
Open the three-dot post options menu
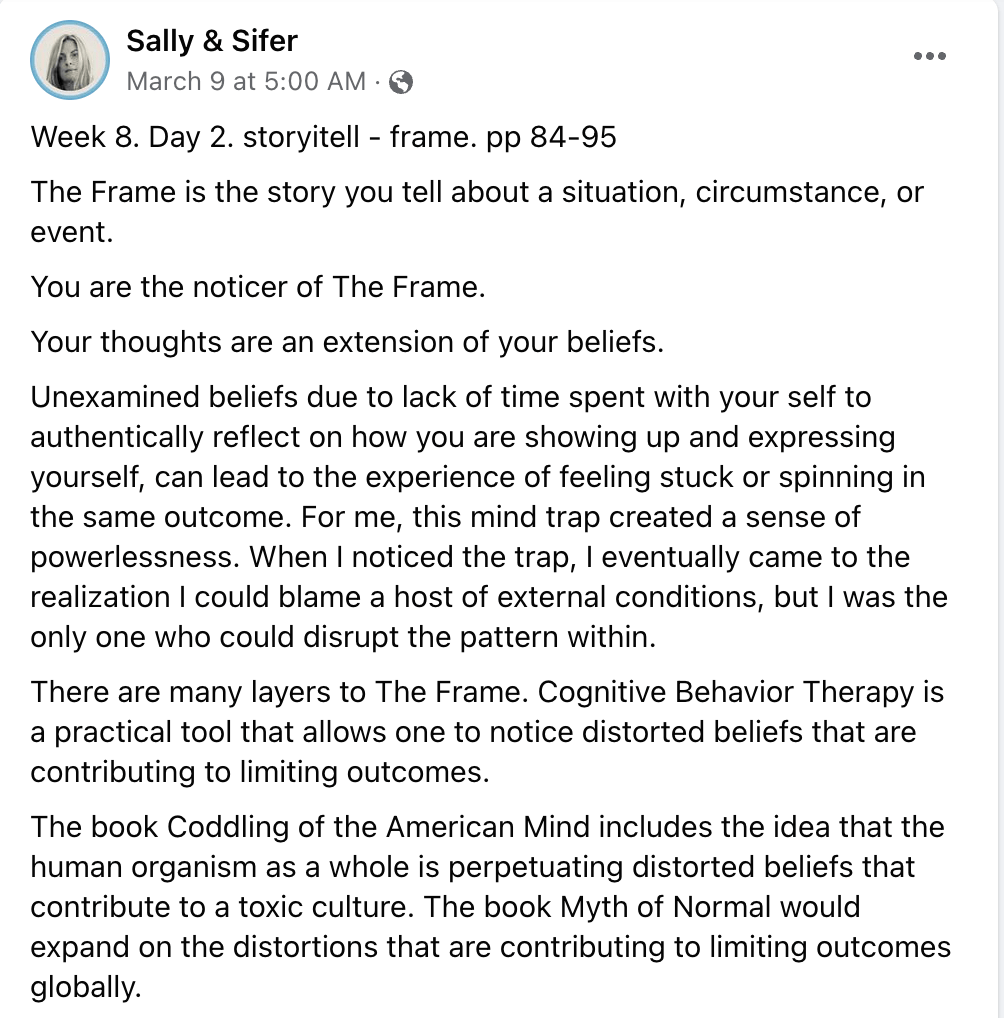pos(929,57)
